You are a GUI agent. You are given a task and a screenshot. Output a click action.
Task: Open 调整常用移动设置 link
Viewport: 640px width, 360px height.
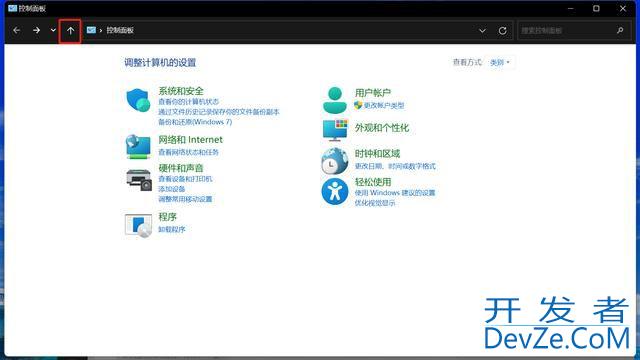[185, 199]
